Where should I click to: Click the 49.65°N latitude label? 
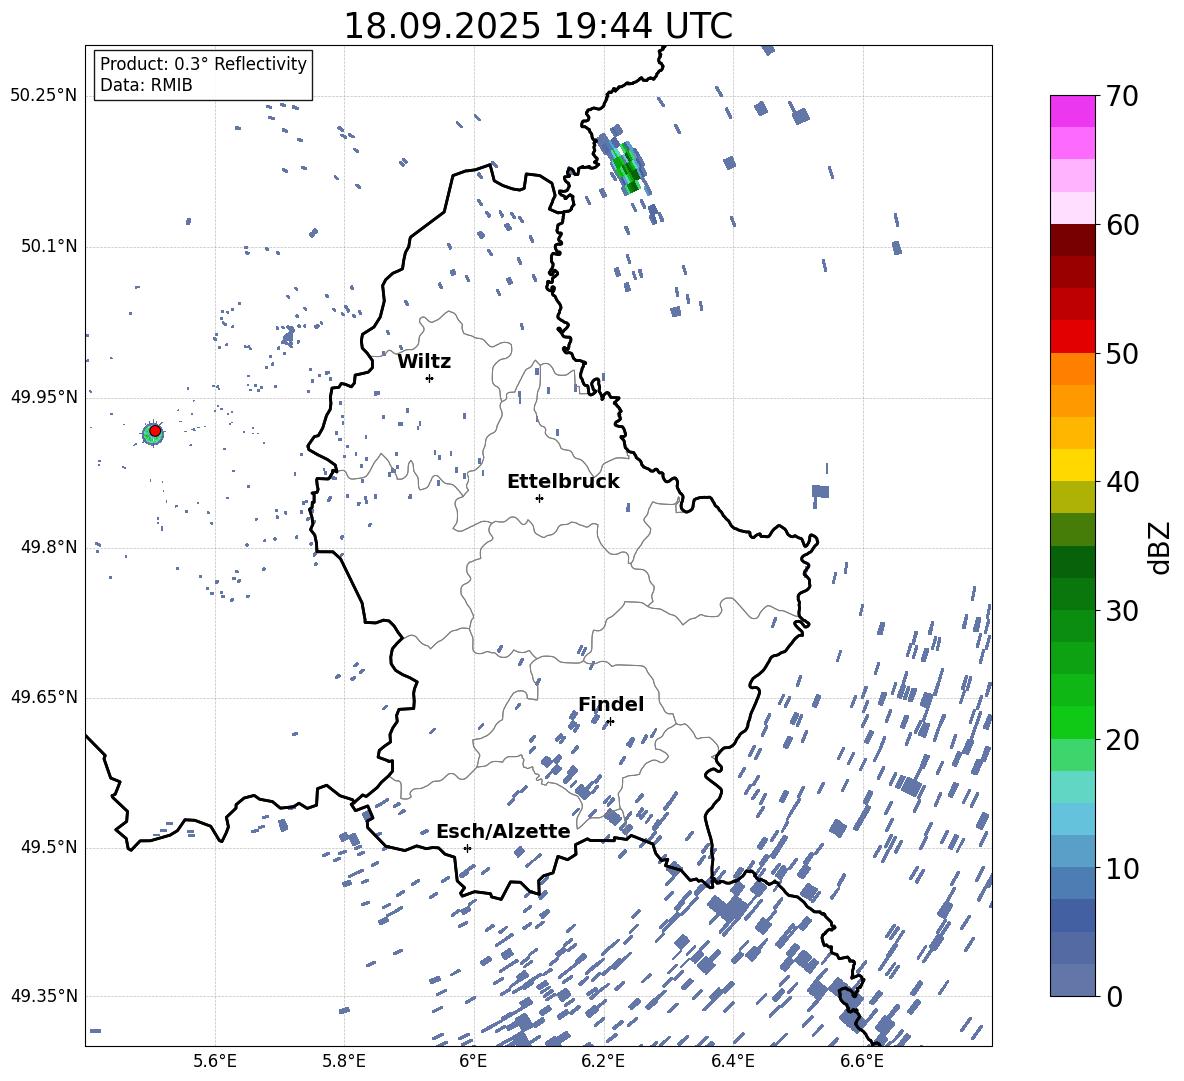(x=44, y=697)
